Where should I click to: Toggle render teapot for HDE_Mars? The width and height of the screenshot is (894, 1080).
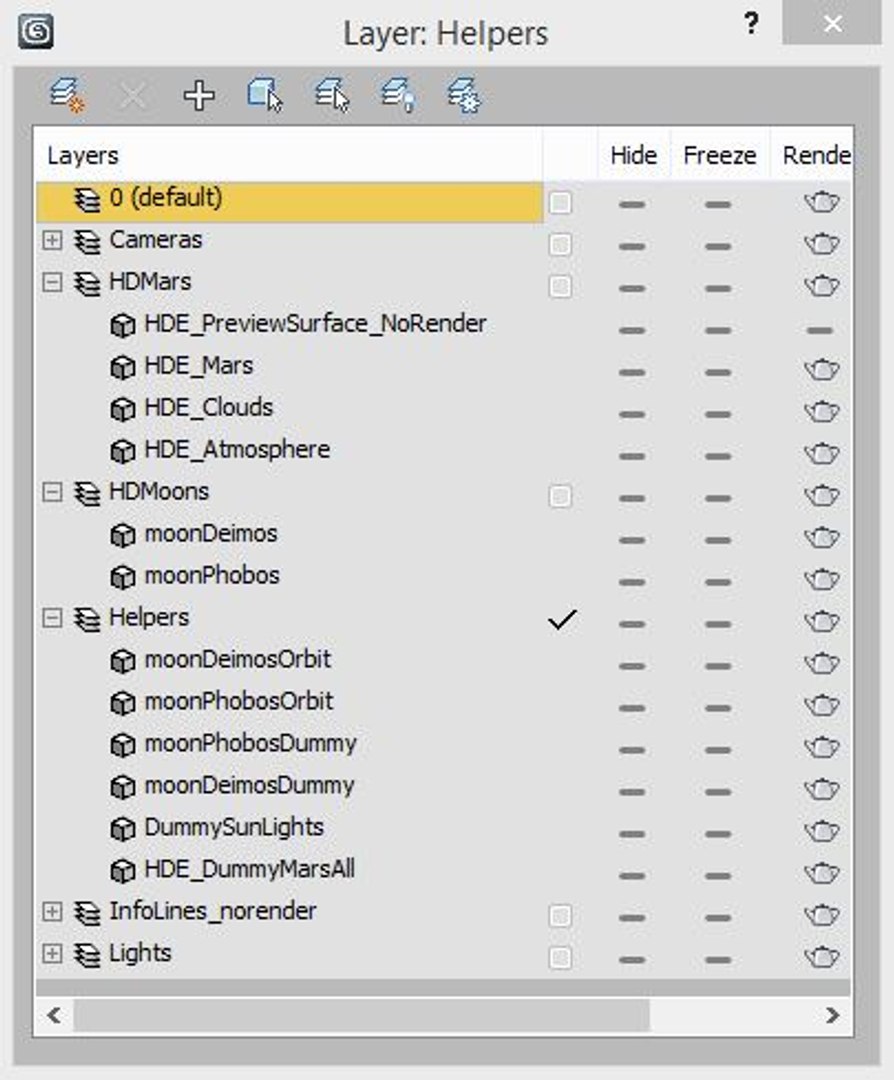click(x=822, y=370)
